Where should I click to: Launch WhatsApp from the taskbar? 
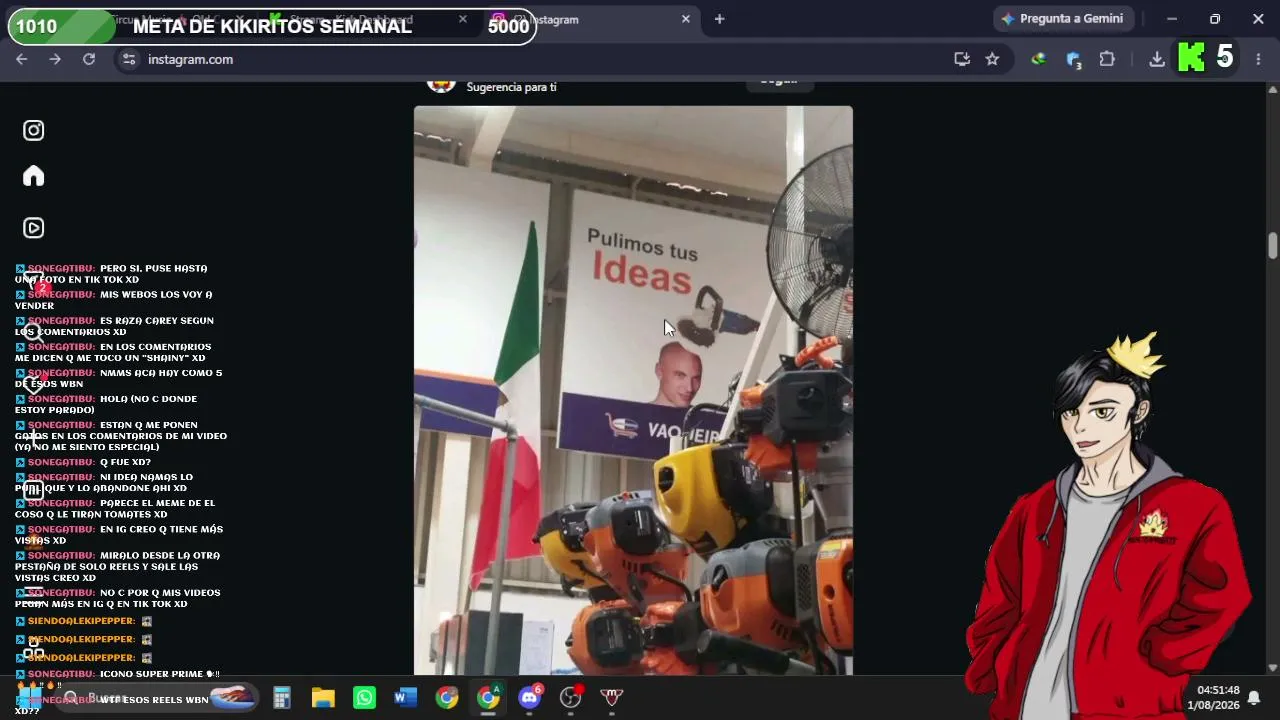click(x=364, y=697)
